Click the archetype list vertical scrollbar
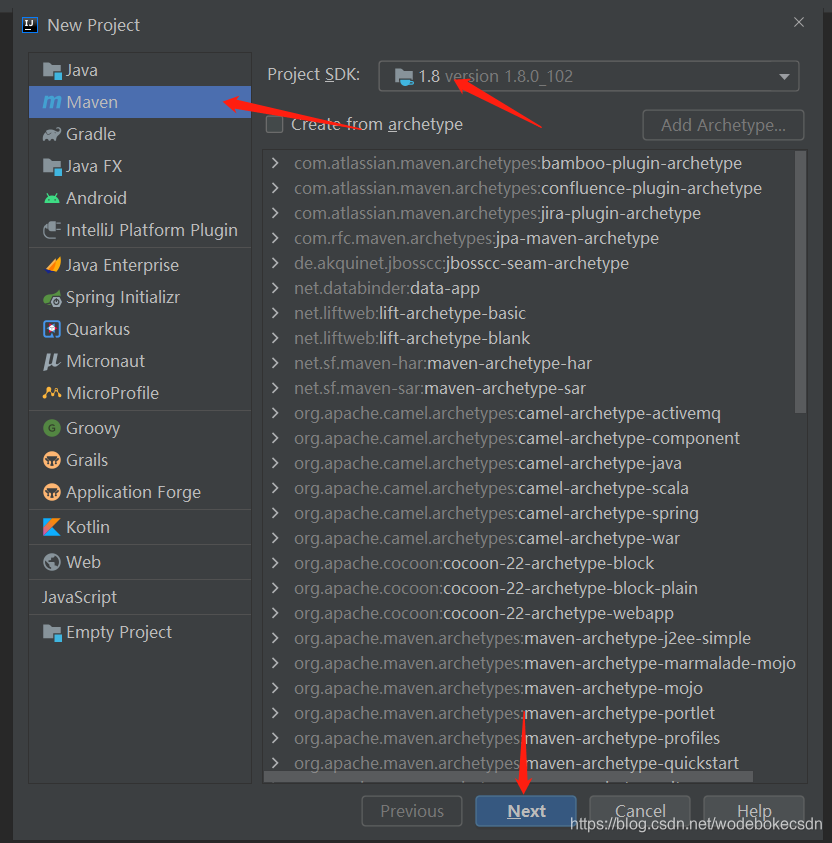Viewport: 832px width, 843px height. tap(800, 282)
